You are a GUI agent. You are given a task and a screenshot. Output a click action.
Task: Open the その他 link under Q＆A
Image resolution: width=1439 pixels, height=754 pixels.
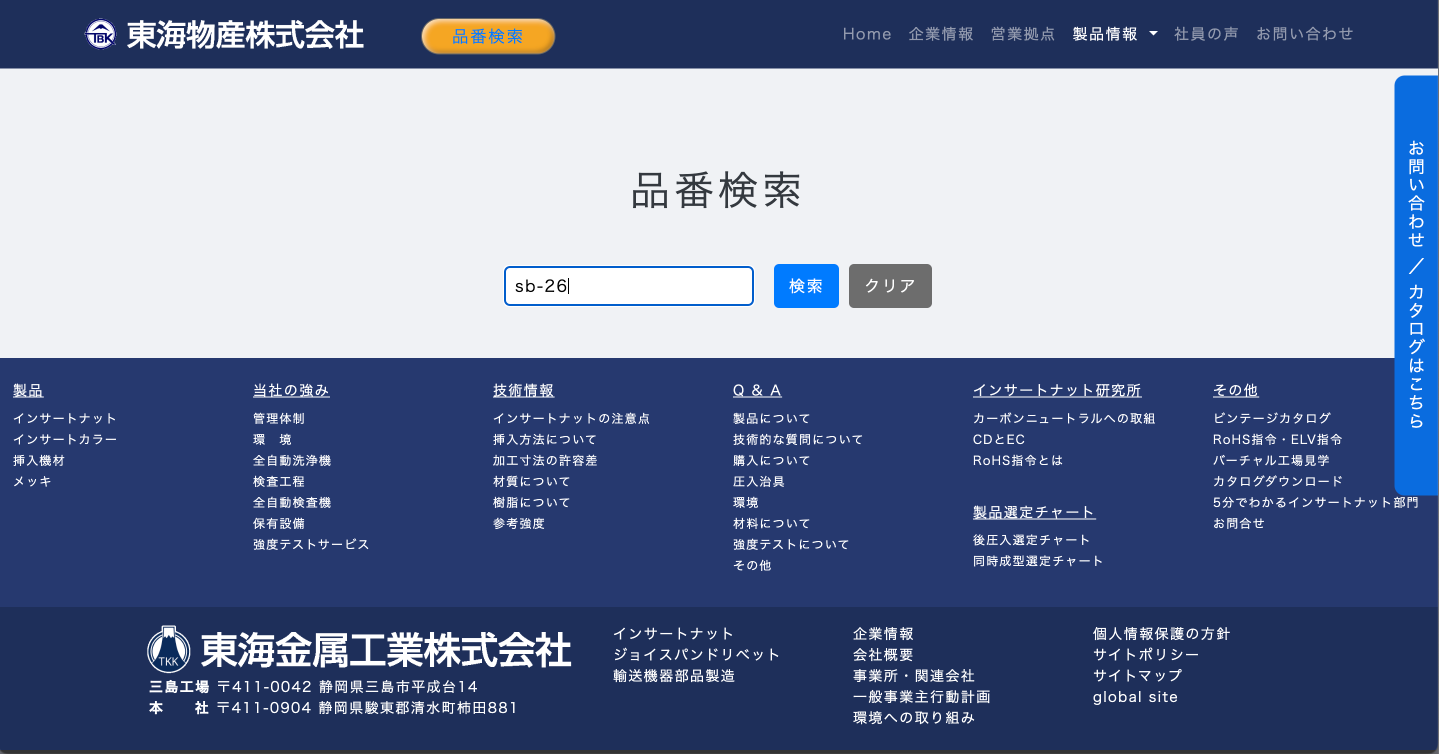pyautogui.click(x=752, y=566)
